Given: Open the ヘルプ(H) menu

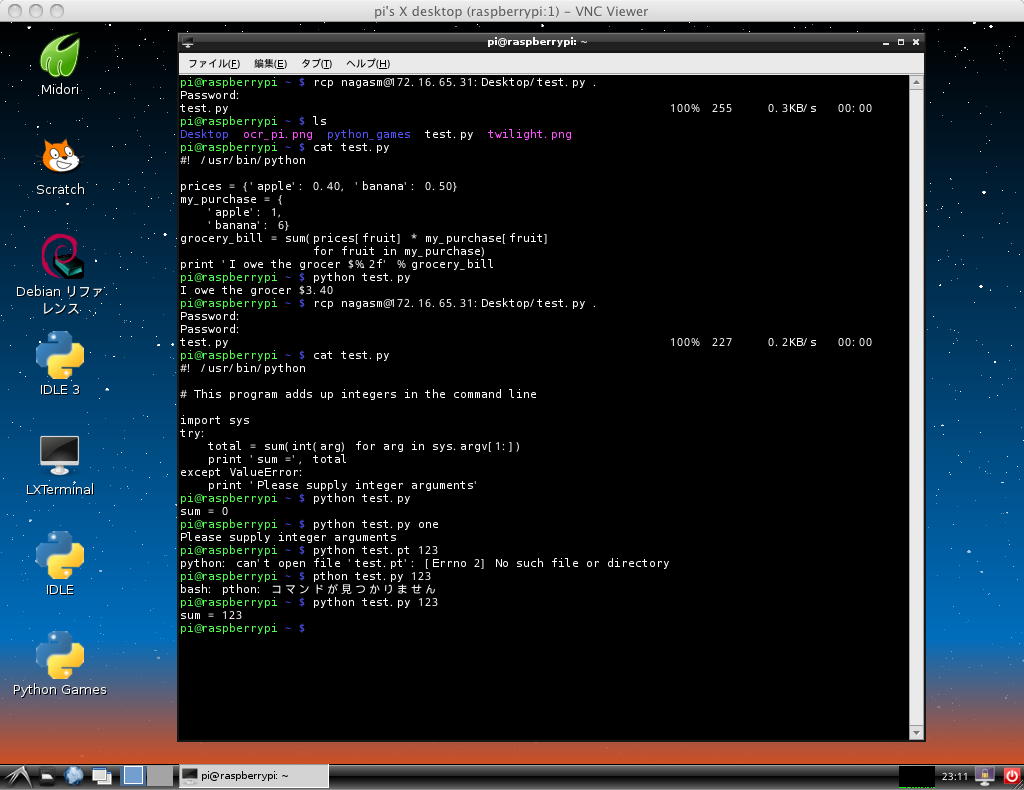Looking at the screenshot, I should (368, 63).
